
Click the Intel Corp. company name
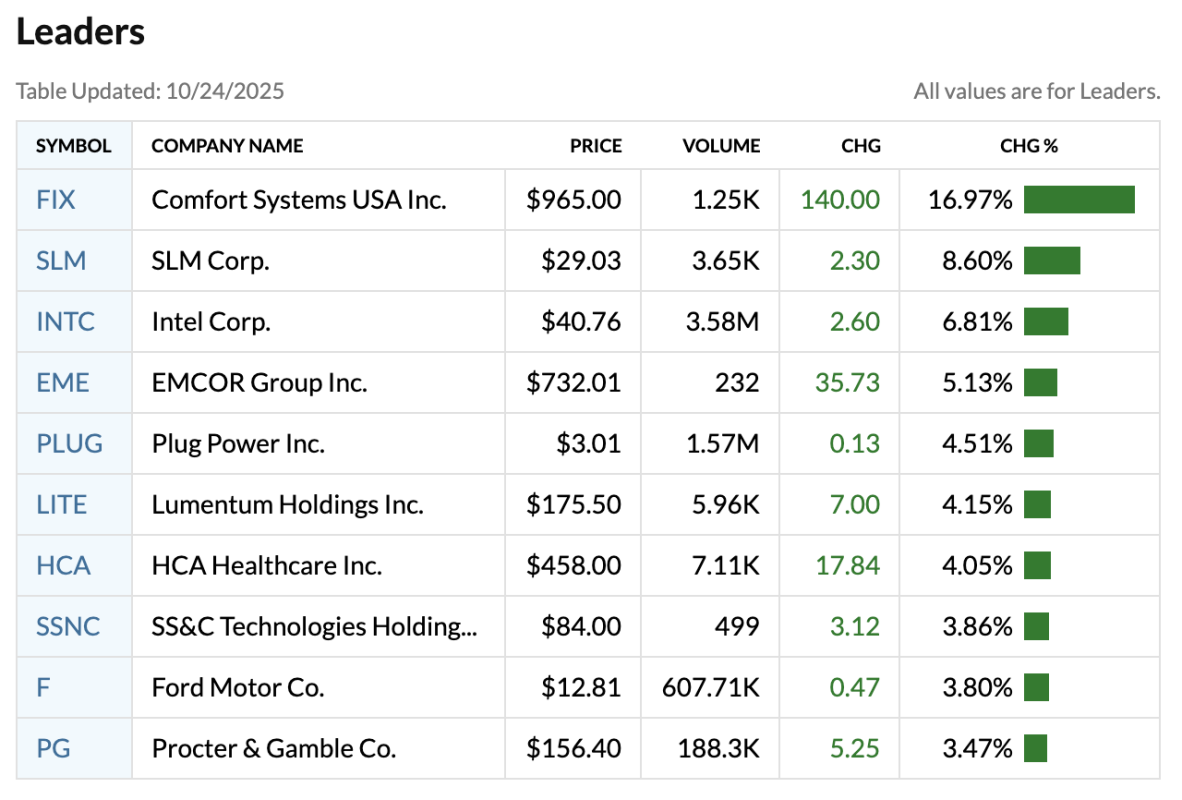[x=211, y=322]
